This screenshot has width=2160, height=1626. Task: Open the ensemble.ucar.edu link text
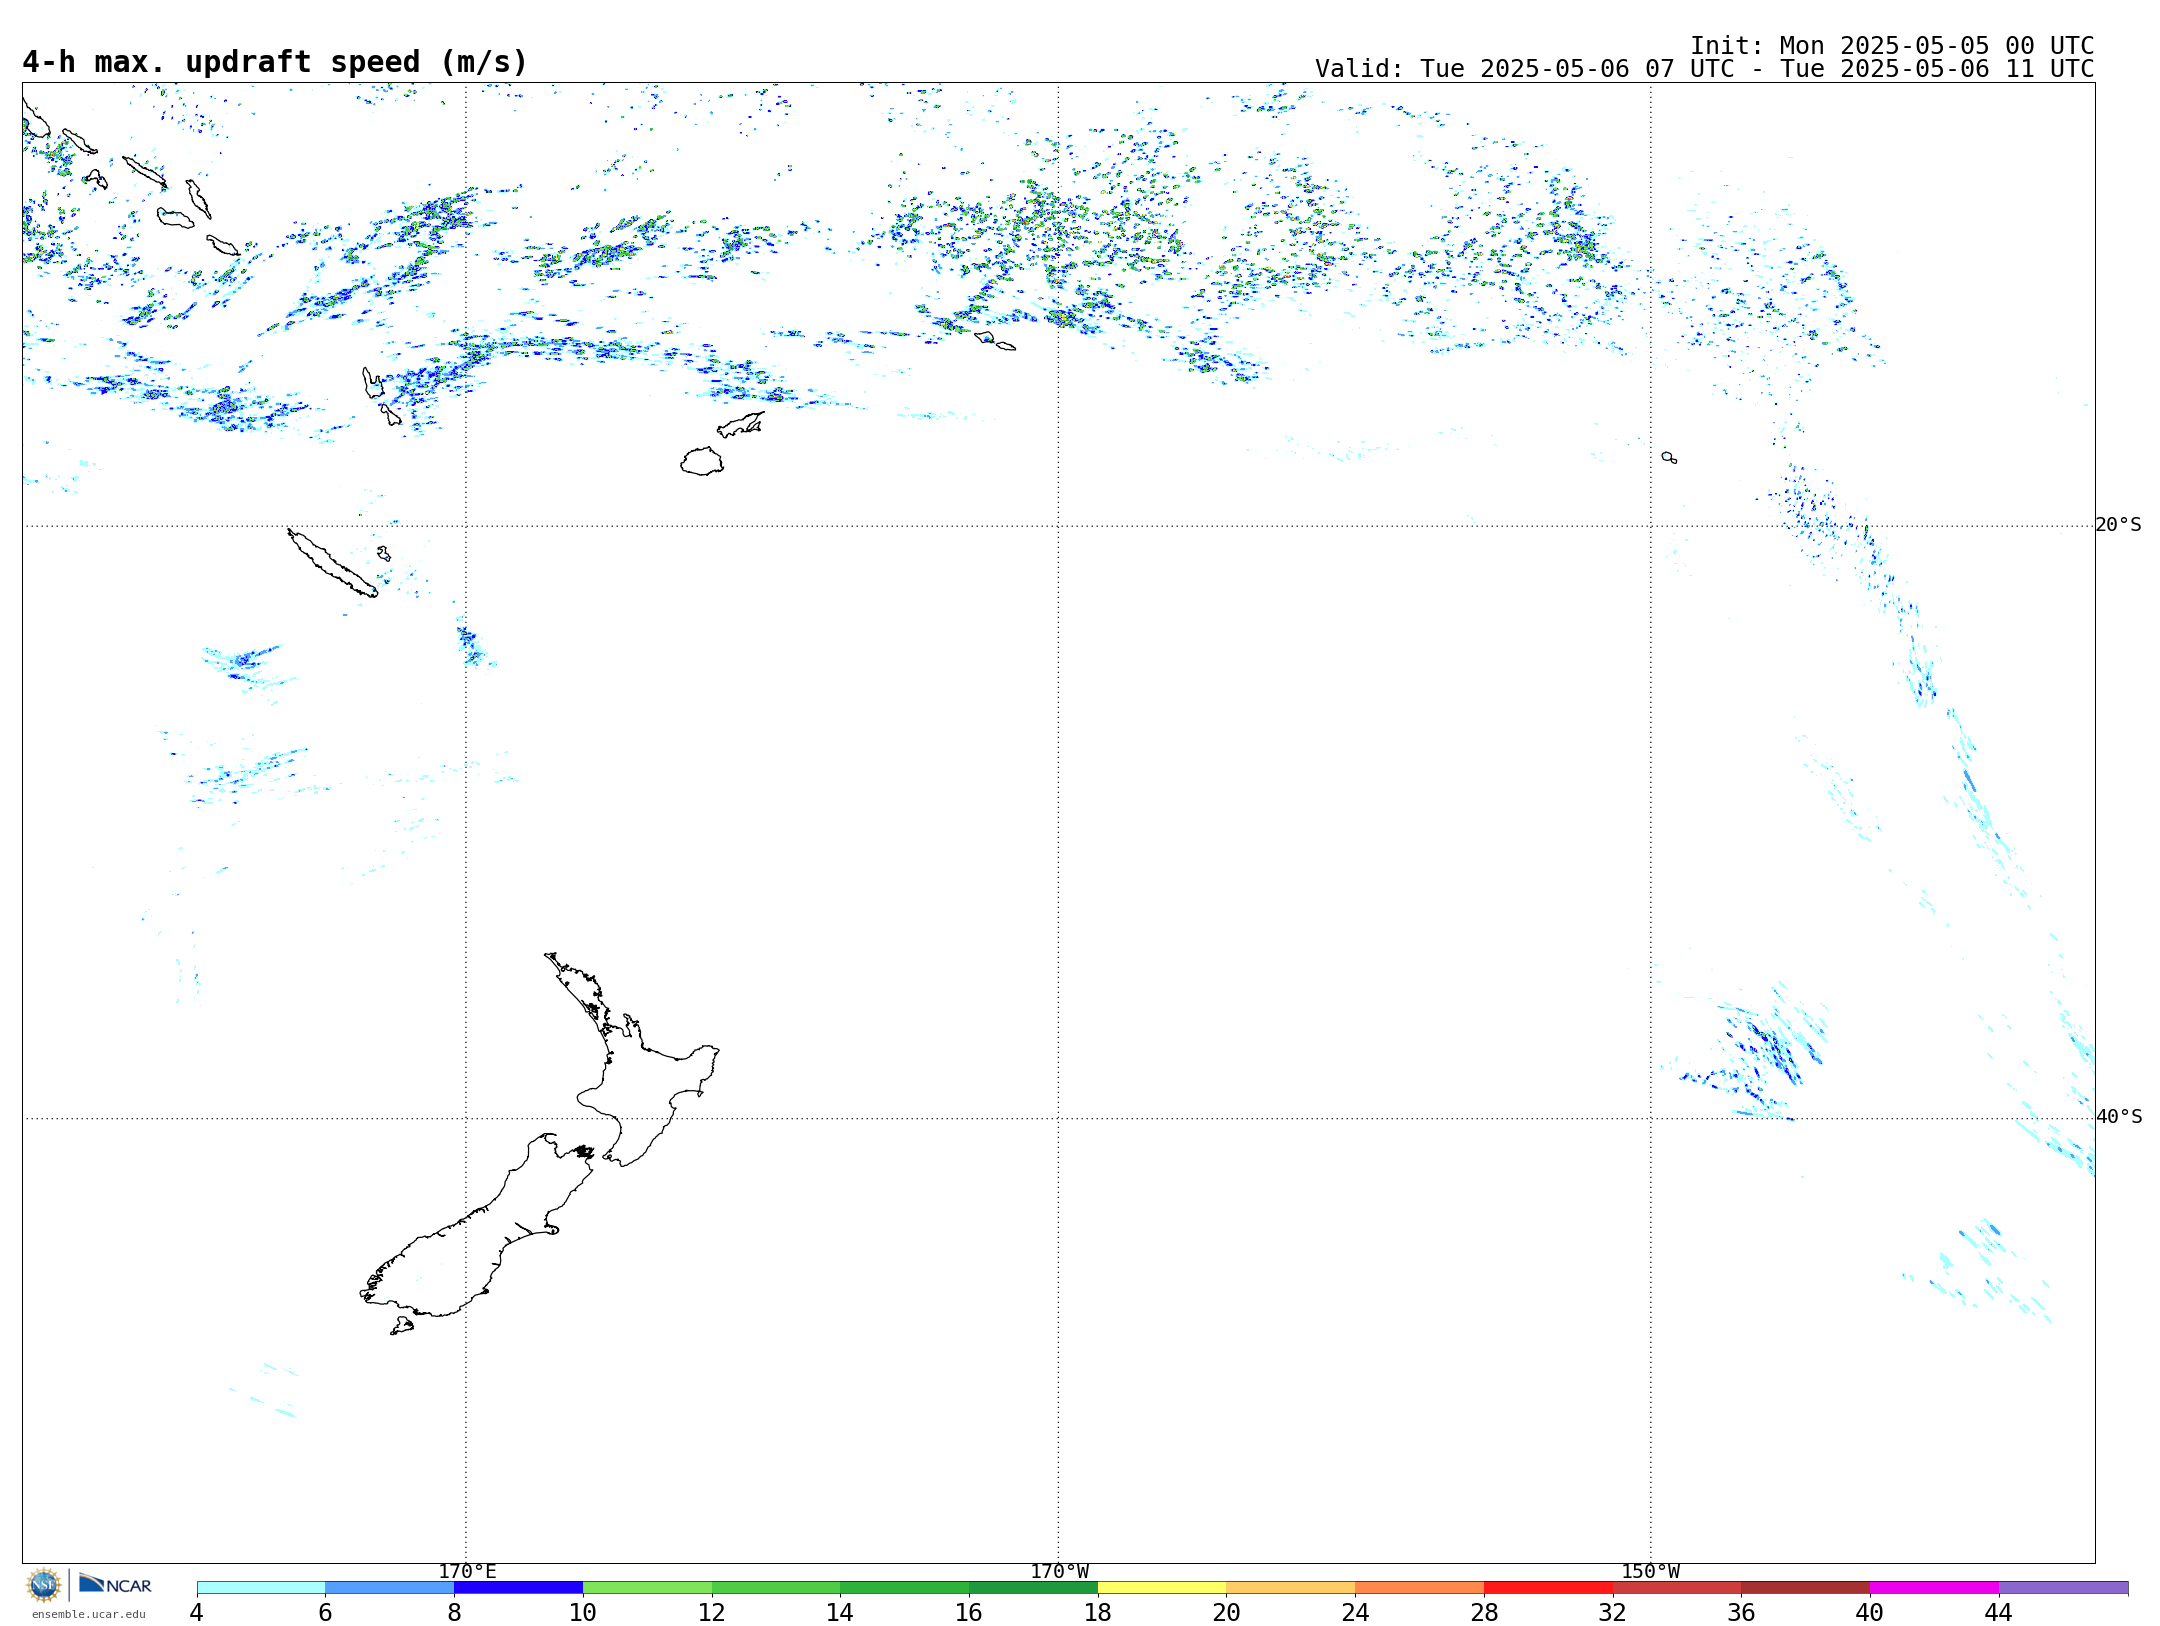tap(88, 1614)
